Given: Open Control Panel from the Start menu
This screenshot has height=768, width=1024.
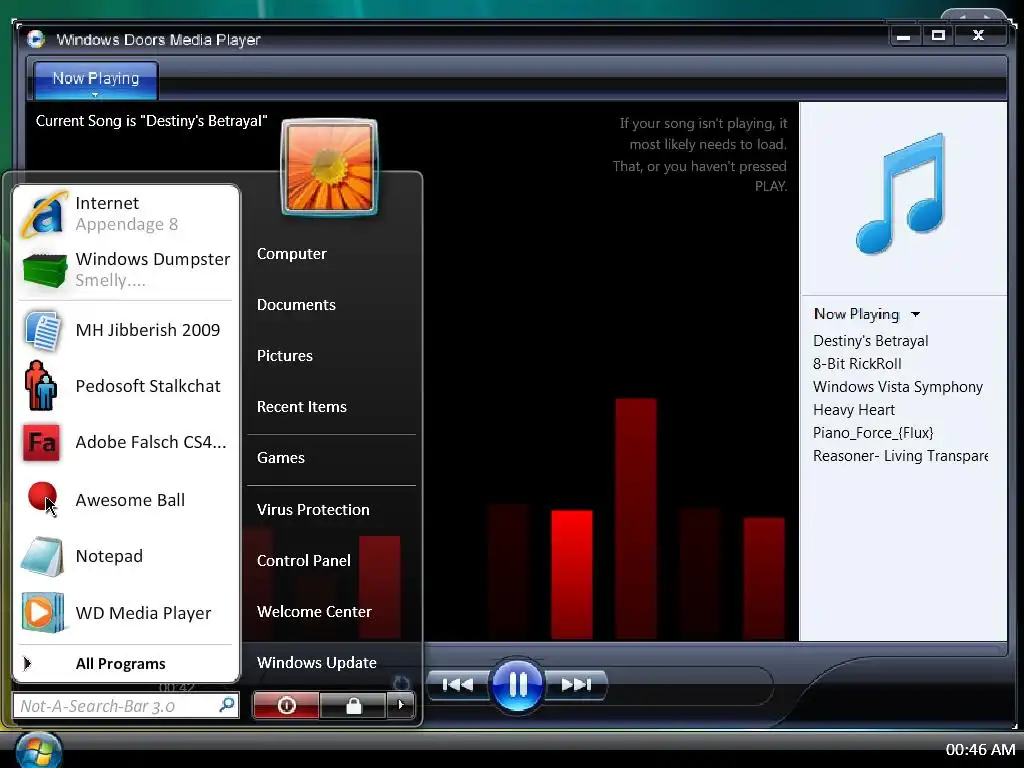Looking at the screenshot, I should click(x=303, y=560).
